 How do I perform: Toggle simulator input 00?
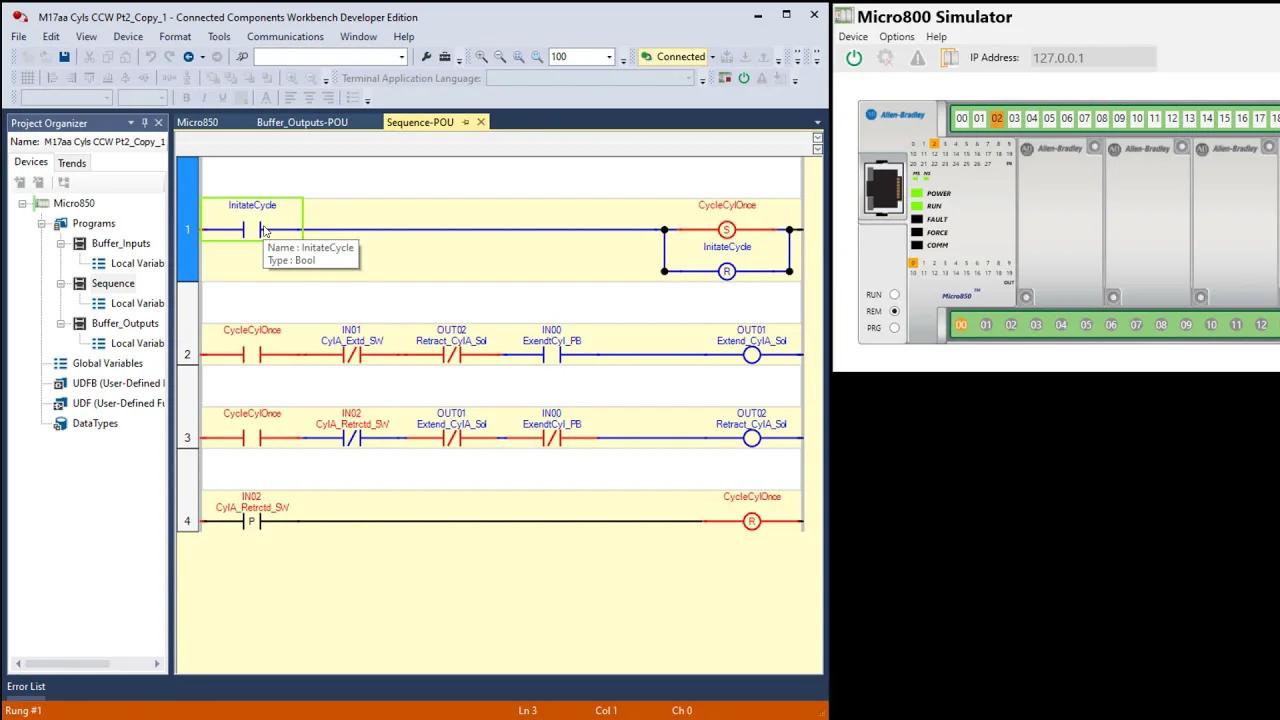point(961,119)
